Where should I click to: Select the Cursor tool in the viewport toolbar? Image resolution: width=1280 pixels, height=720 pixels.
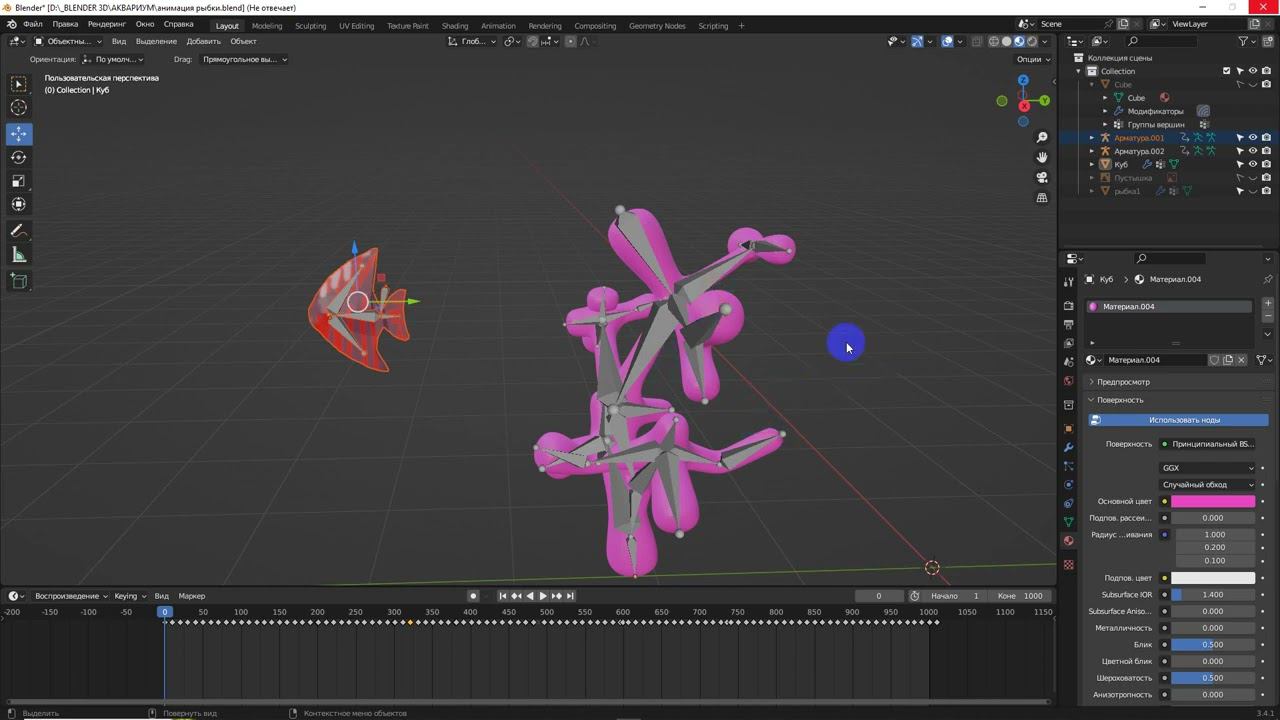[19, 108]
